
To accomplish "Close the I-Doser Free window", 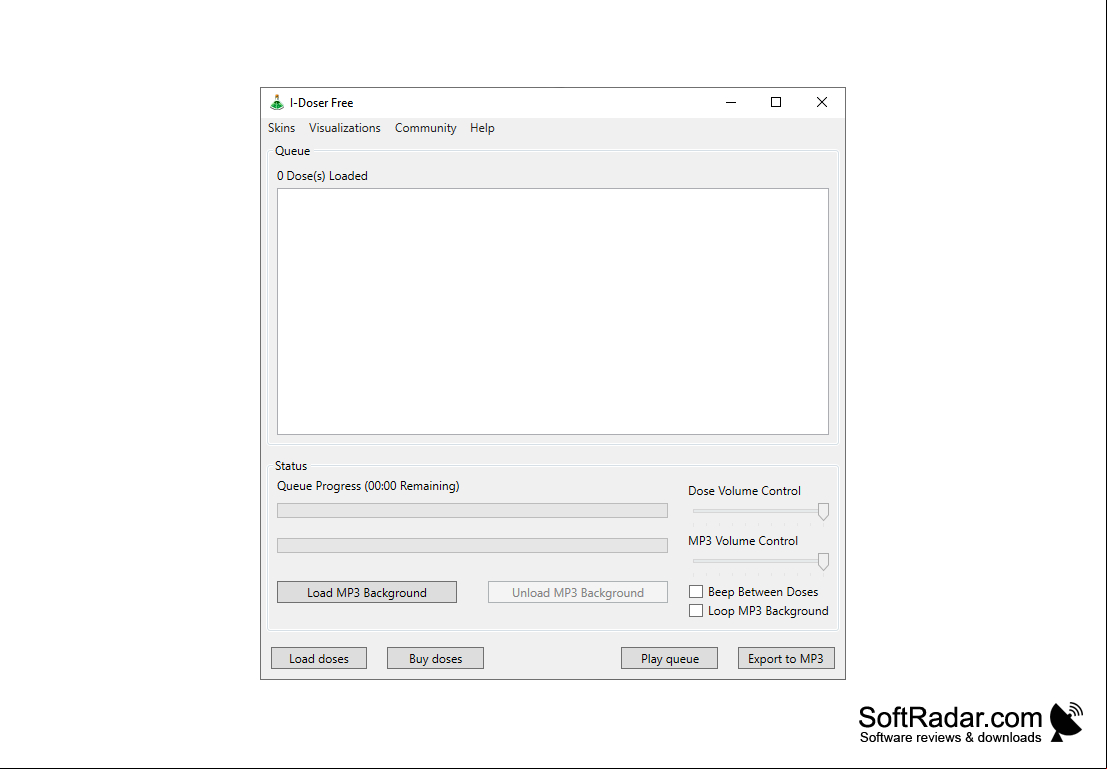I will pos(822,102).
